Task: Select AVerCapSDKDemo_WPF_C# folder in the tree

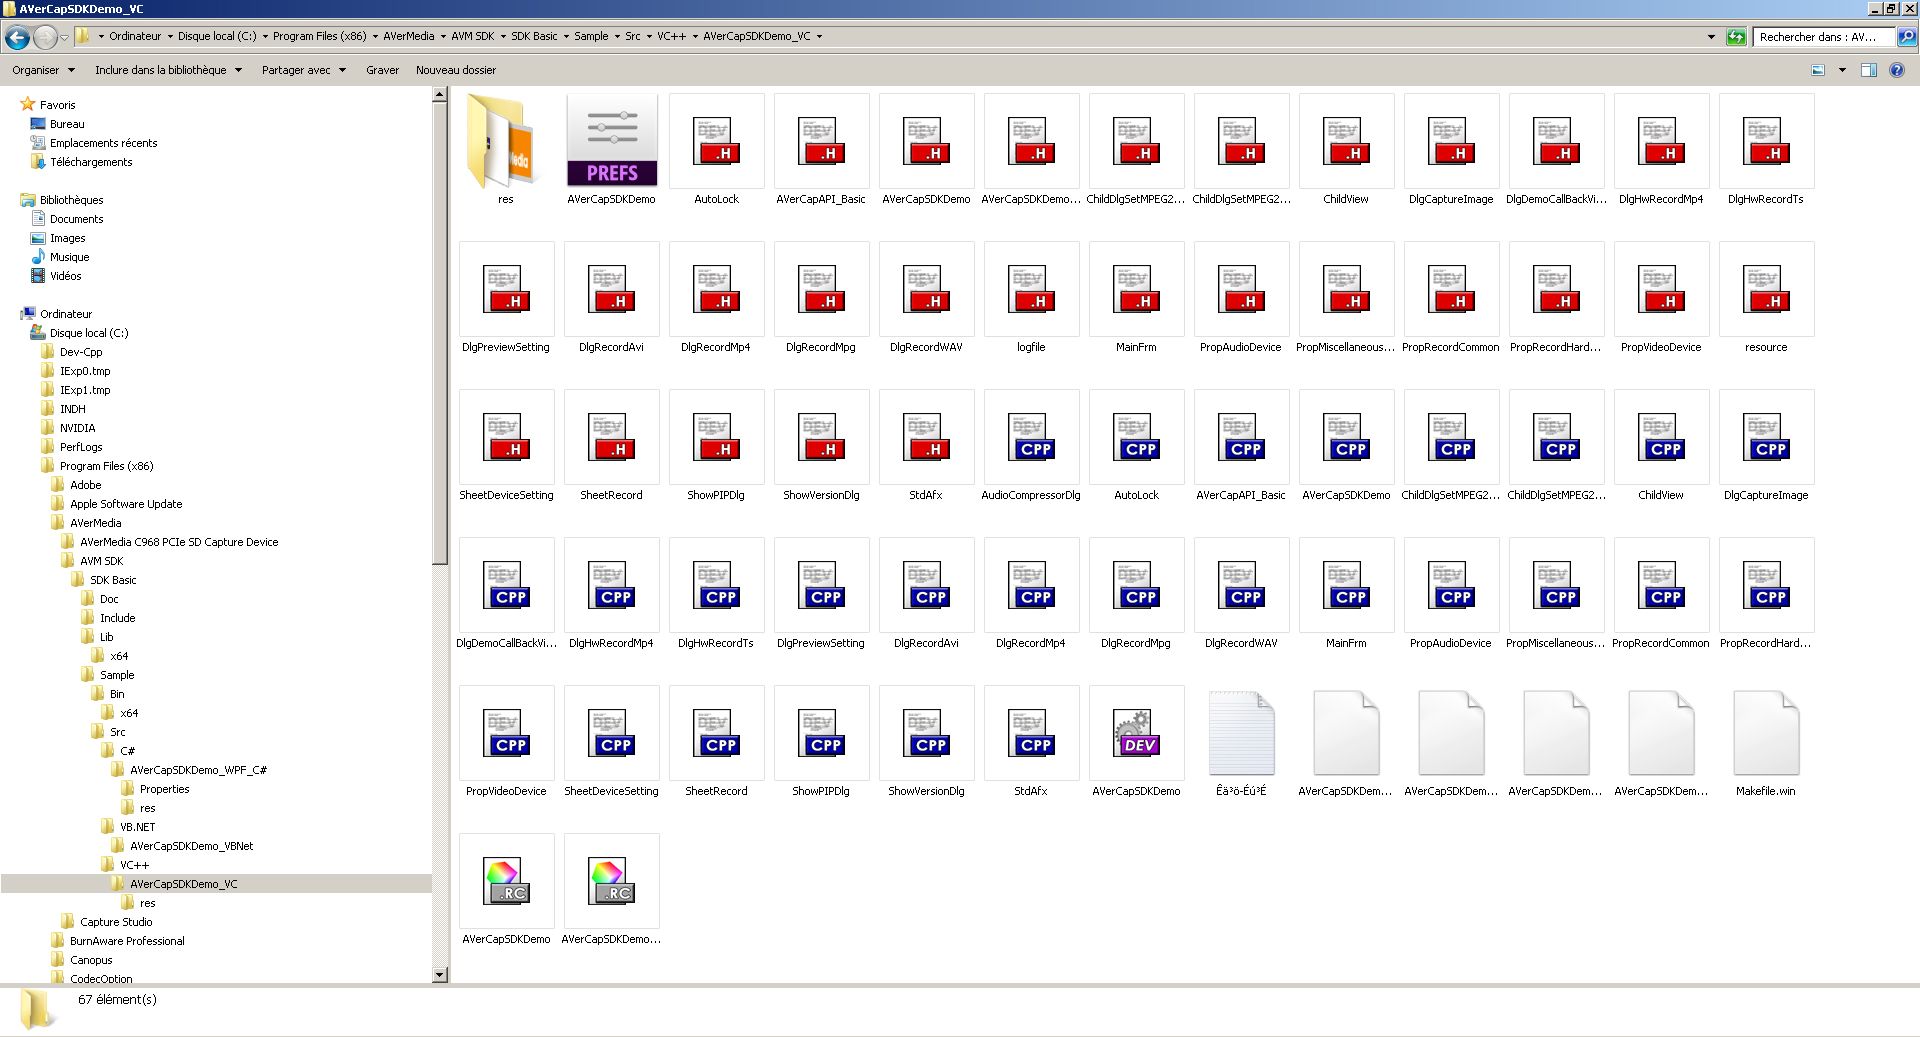Action: click(198, 770)
